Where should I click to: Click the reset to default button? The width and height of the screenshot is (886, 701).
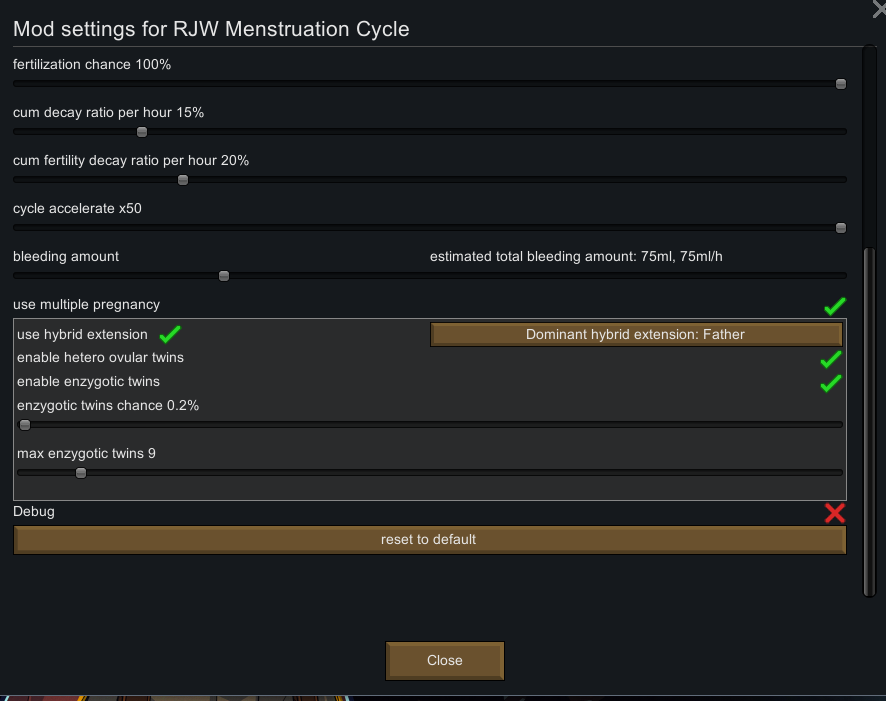tap(429, 539)
